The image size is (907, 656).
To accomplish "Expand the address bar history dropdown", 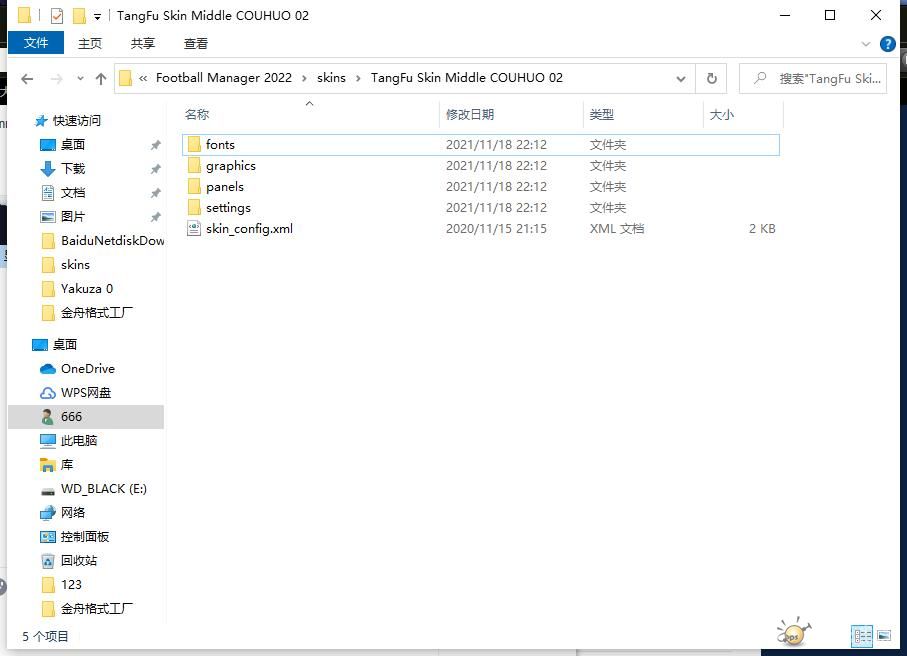I will [x=681, y=78].
